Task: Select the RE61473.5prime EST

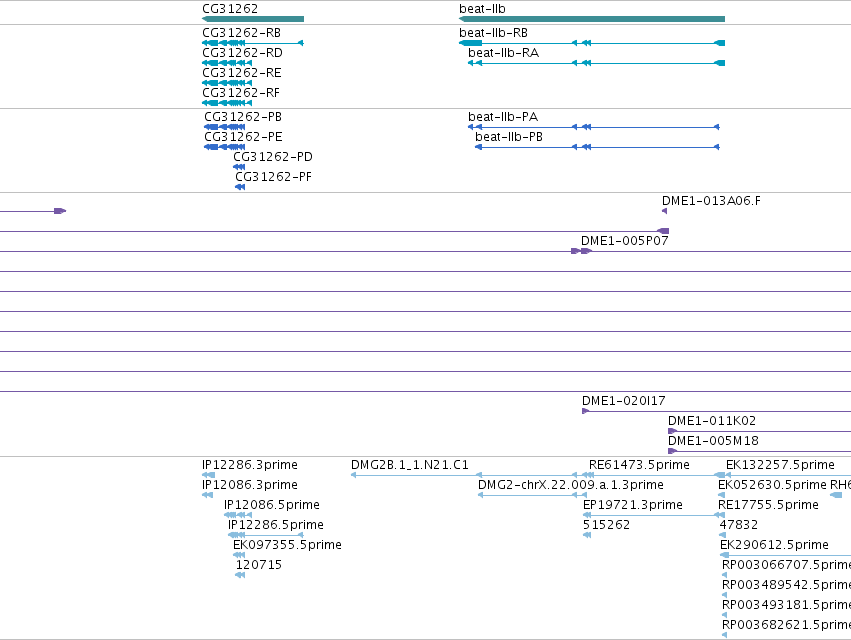Action: click(x=639, y=465)
